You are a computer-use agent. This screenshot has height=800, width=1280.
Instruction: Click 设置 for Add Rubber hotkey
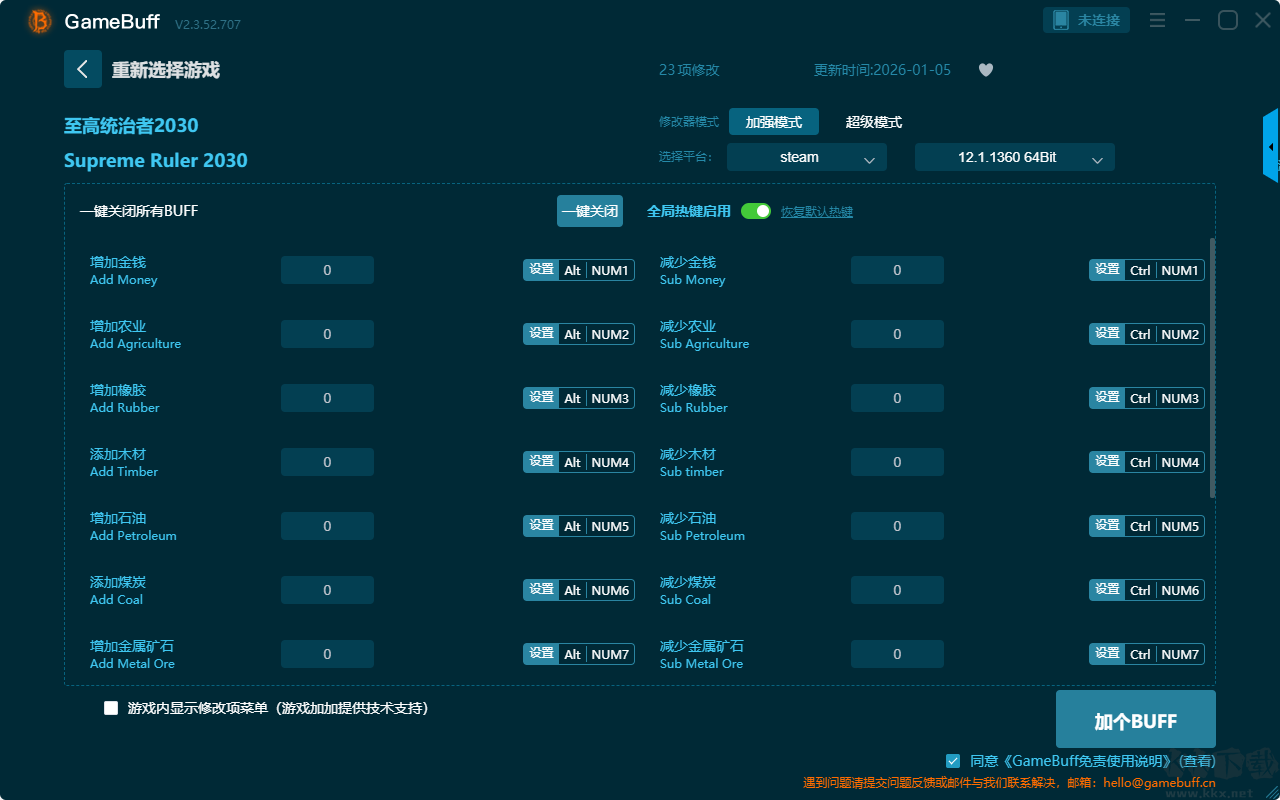(541, 398)
